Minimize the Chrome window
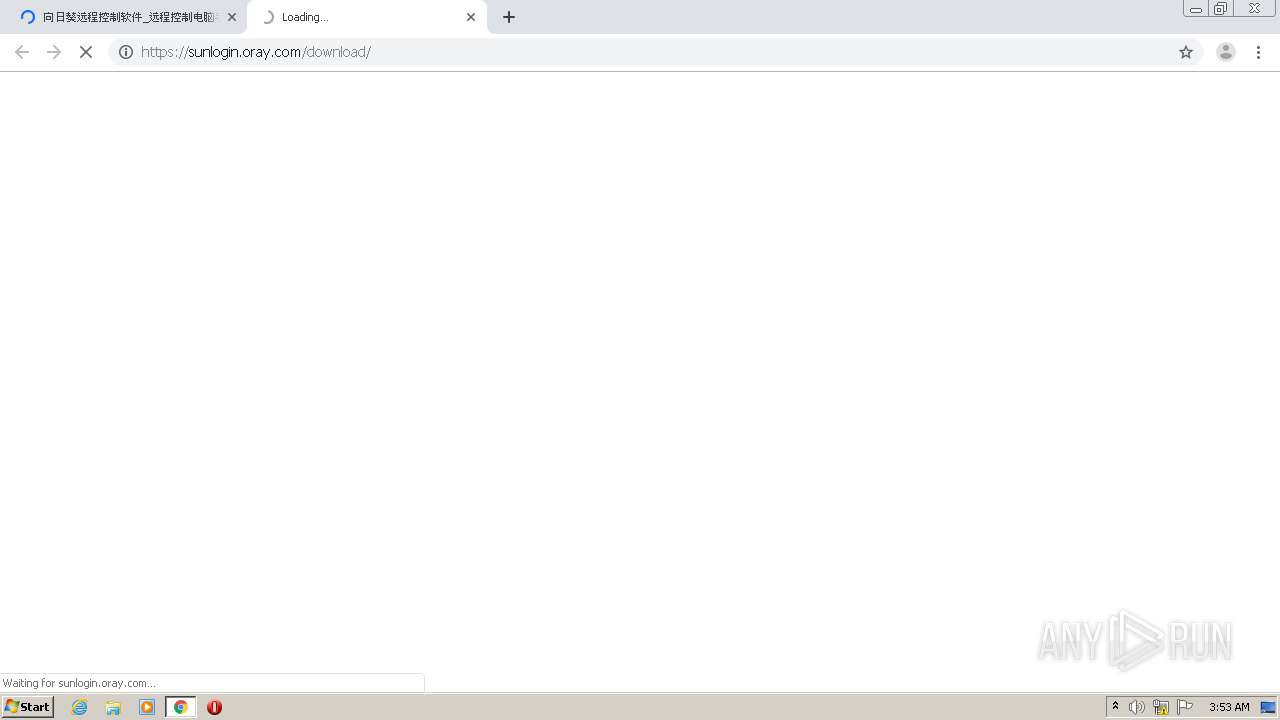1280x720 pixels. point(1196,9)
